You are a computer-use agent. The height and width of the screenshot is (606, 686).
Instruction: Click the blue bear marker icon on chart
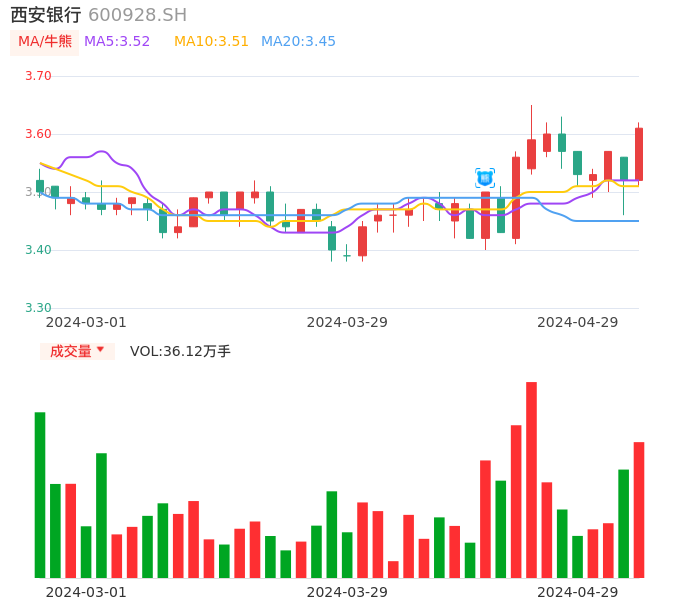pyautogui.click(x=485, y=178)
